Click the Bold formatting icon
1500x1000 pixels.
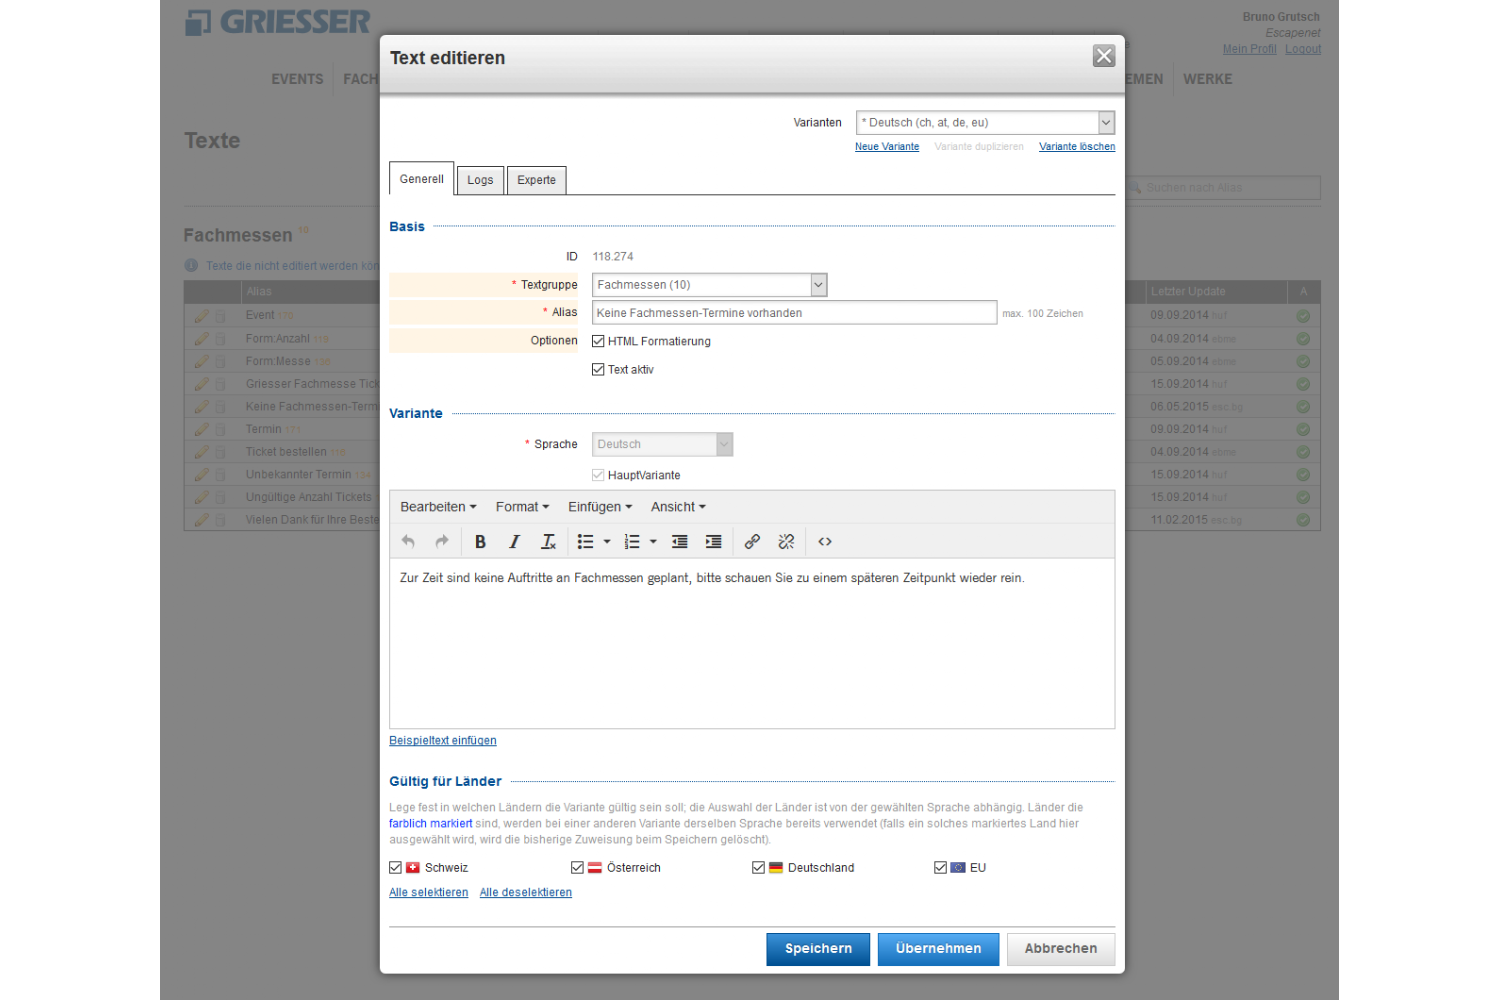tap(480, 542)
